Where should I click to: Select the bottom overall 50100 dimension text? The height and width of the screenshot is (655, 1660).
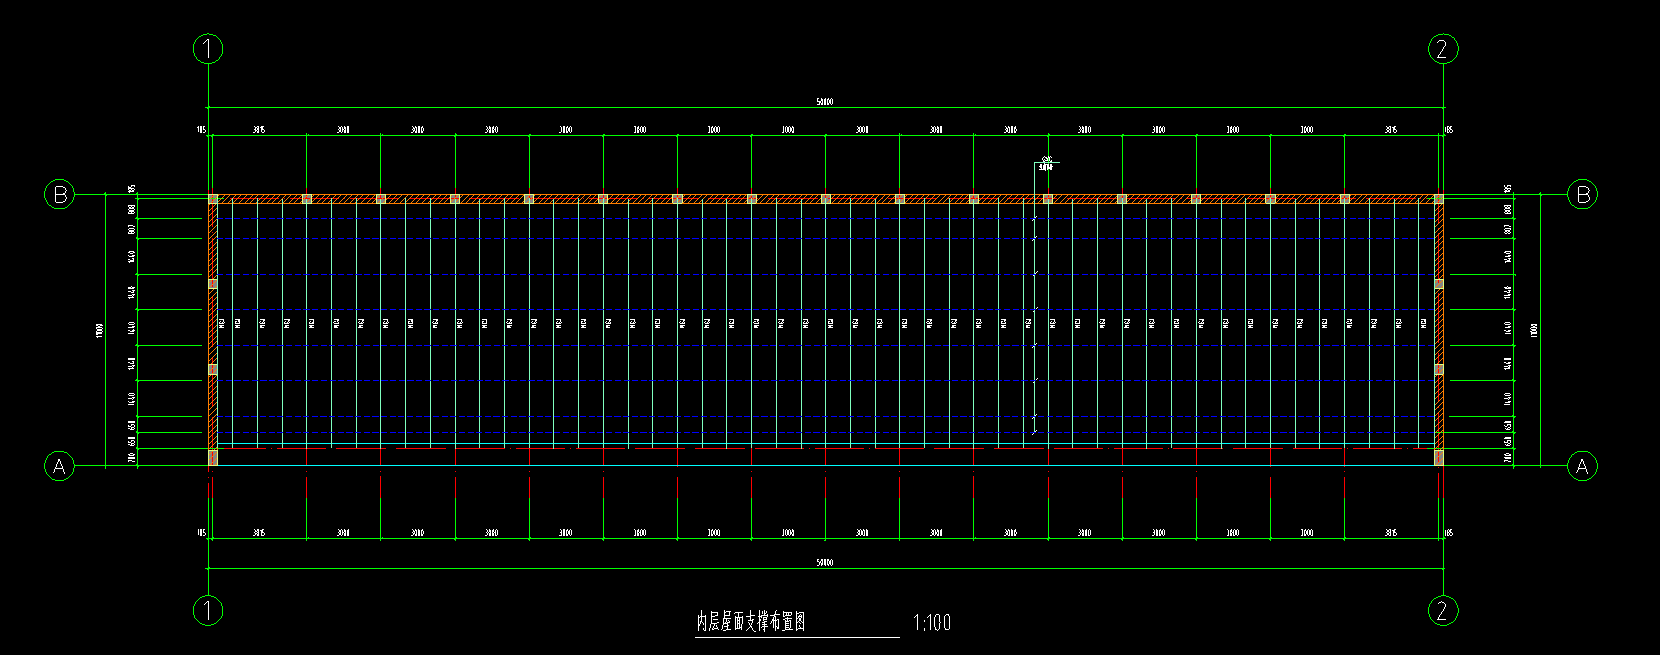824,563
